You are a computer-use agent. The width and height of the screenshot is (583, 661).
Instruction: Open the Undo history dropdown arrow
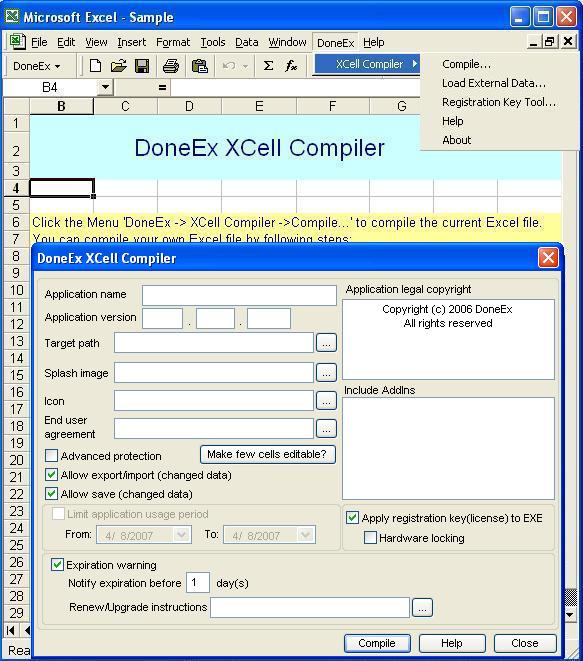(246, 66)
